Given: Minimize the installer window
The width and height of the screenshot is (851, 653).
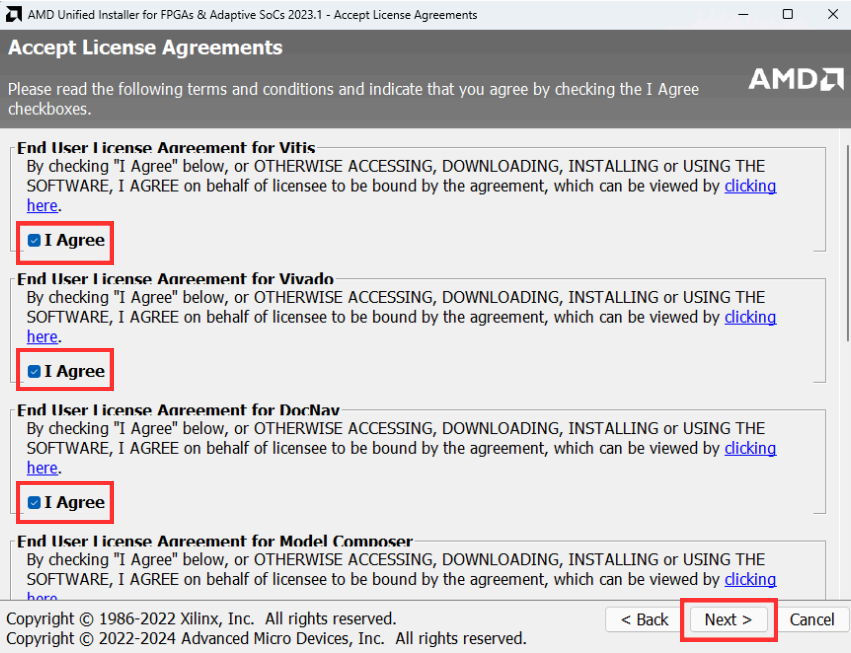Looking at the screenshot, I should (742, 14).
